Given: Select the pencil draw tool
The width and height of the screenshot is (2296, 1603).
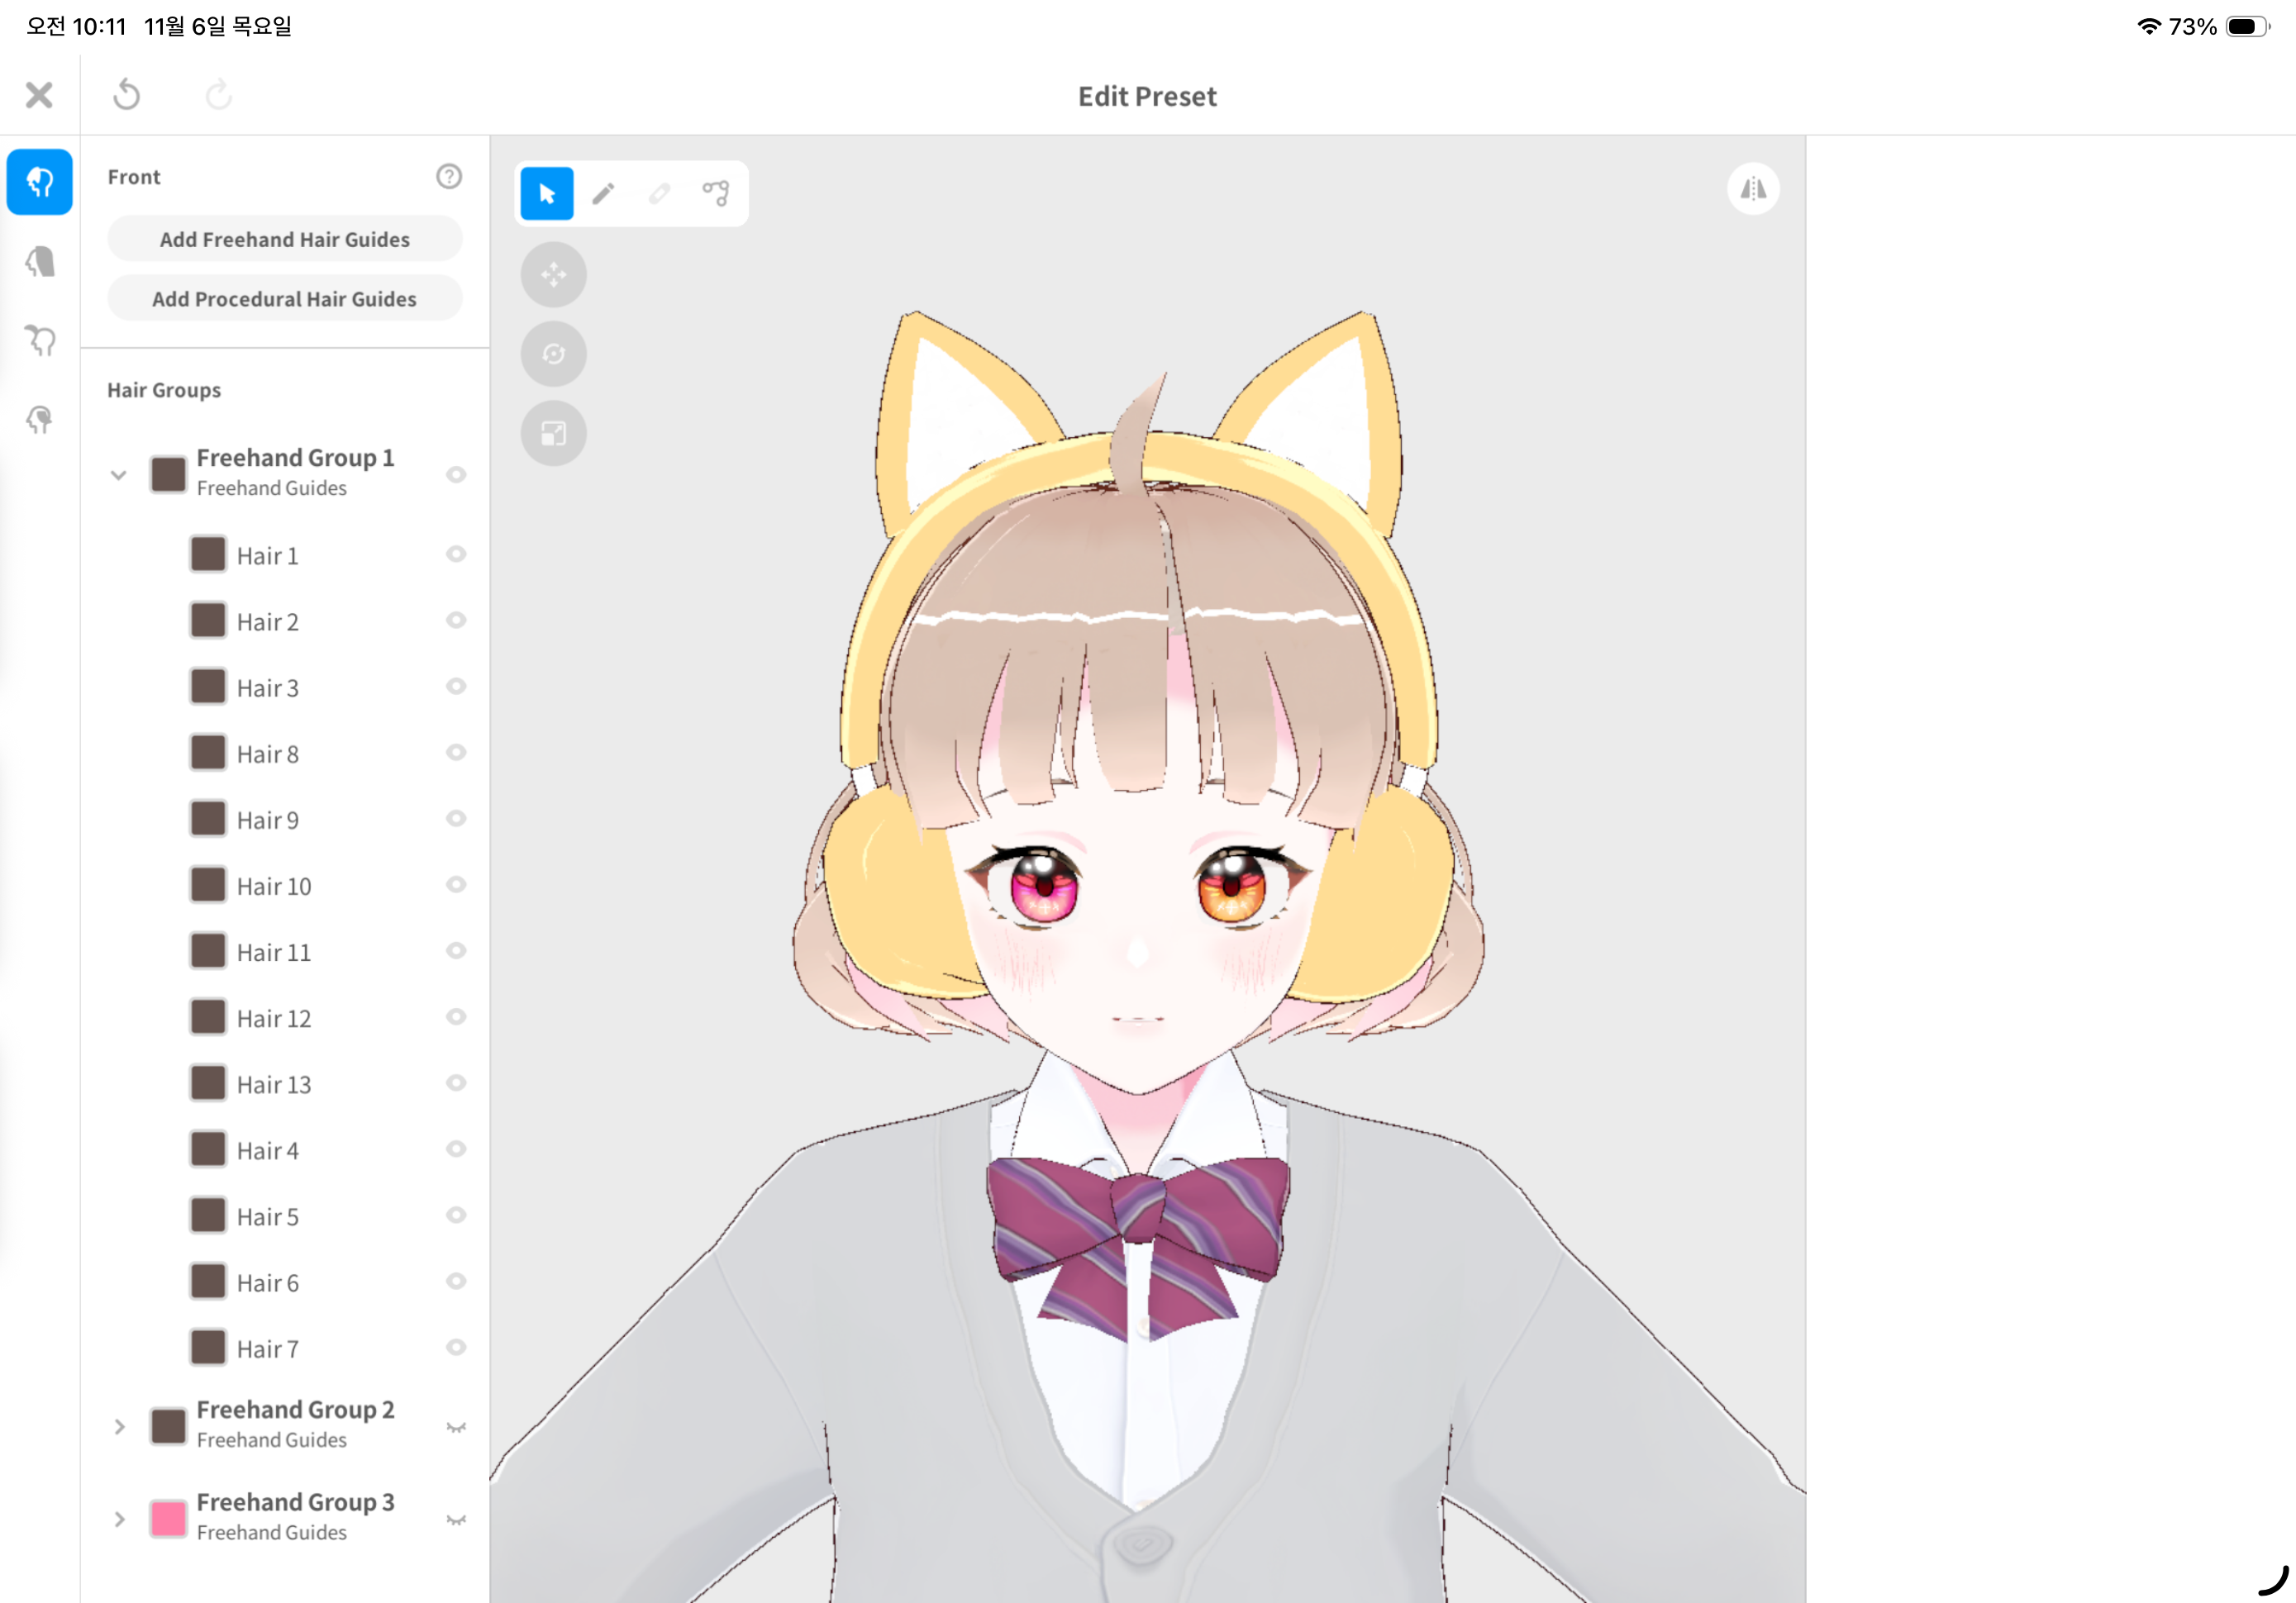Looking at the screenshot, I should [x=603, y=193].
